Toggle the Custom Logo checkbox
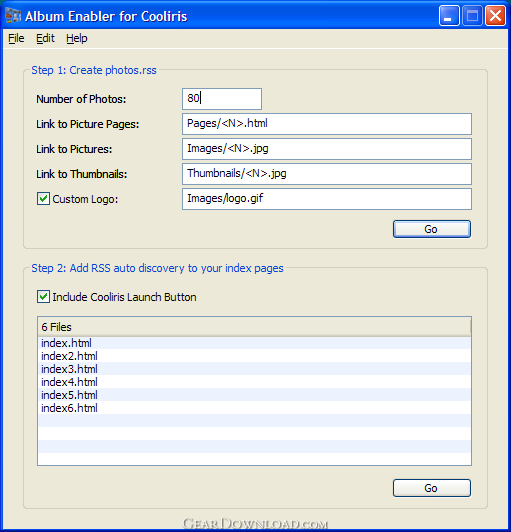Screen dimensions: 511x532 point(43,199)
